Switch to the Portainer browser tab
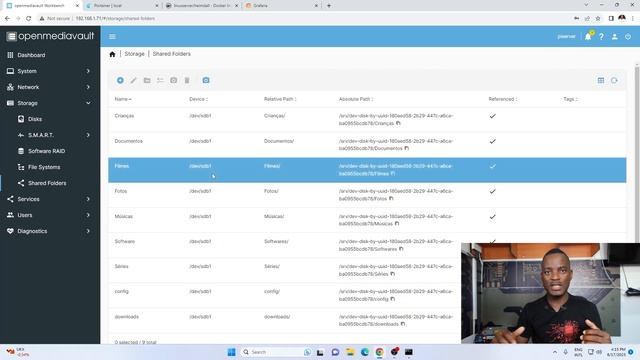This screenshot has height=360, width=640. pyautogui.click(x=121, y=6)
